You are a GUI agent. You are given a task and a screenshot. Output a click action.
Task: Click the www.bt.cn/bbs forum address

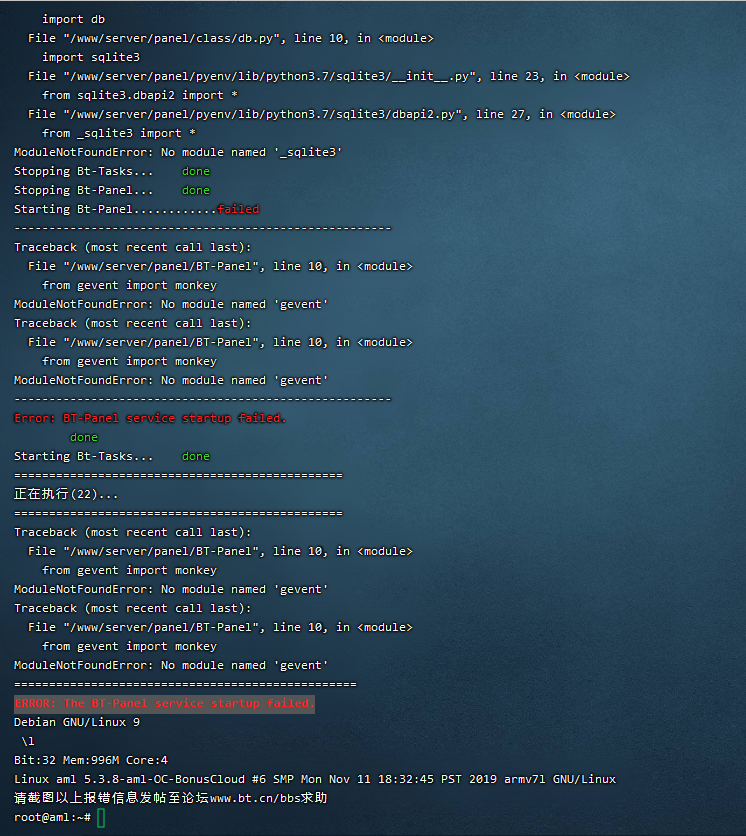(x=254, y=799)
